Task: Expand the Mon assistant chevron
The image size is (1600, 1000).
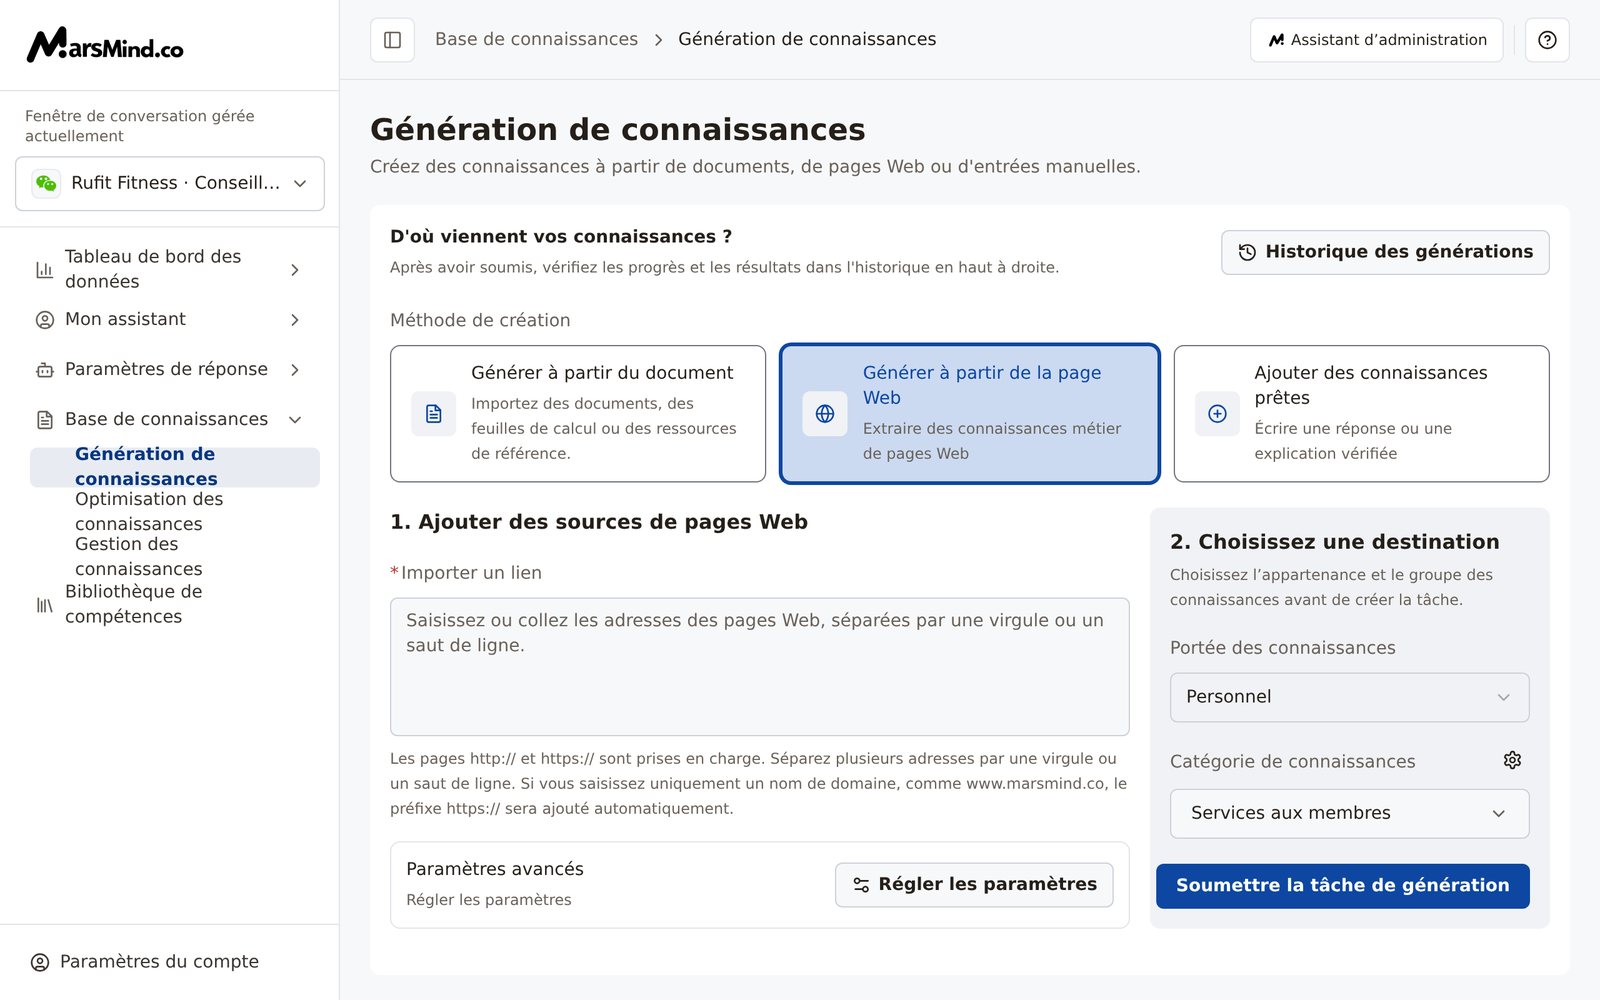Action: pyautogui.click(x=295, y=320)
